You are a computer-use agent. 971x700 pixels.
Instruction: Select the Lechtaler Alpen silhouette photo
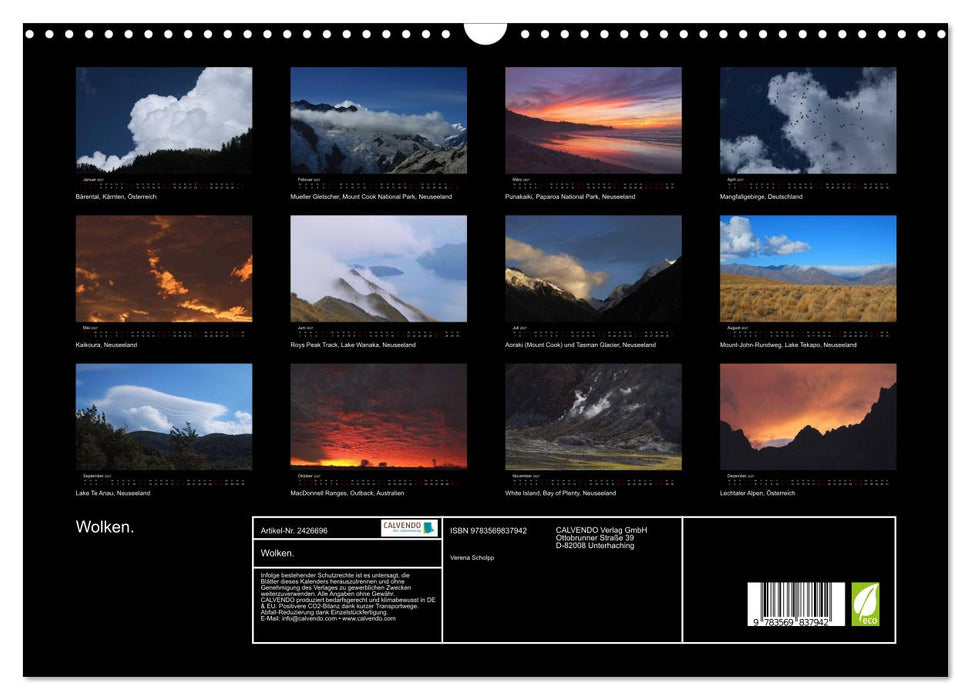(808, 416)
